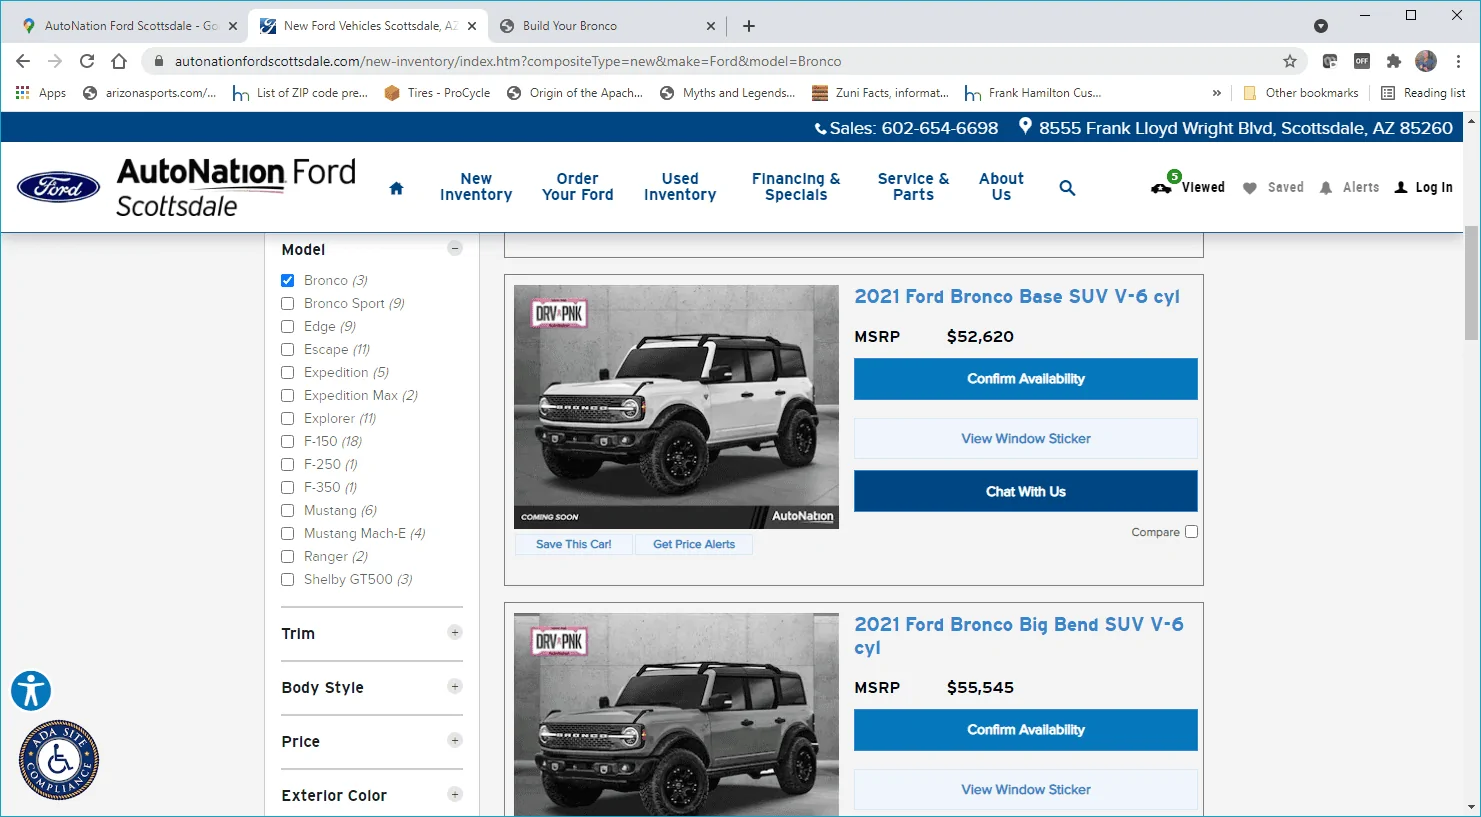Confirm Availability for the Bronco Big Bend
Screen dimensions: 1481x817
[x=1025, y=730]
